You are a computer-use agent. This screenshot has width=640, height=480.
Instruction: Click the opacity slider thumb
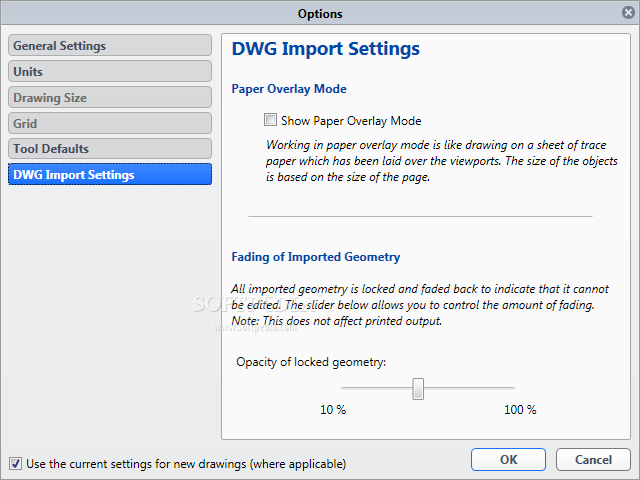pos(418,388)
